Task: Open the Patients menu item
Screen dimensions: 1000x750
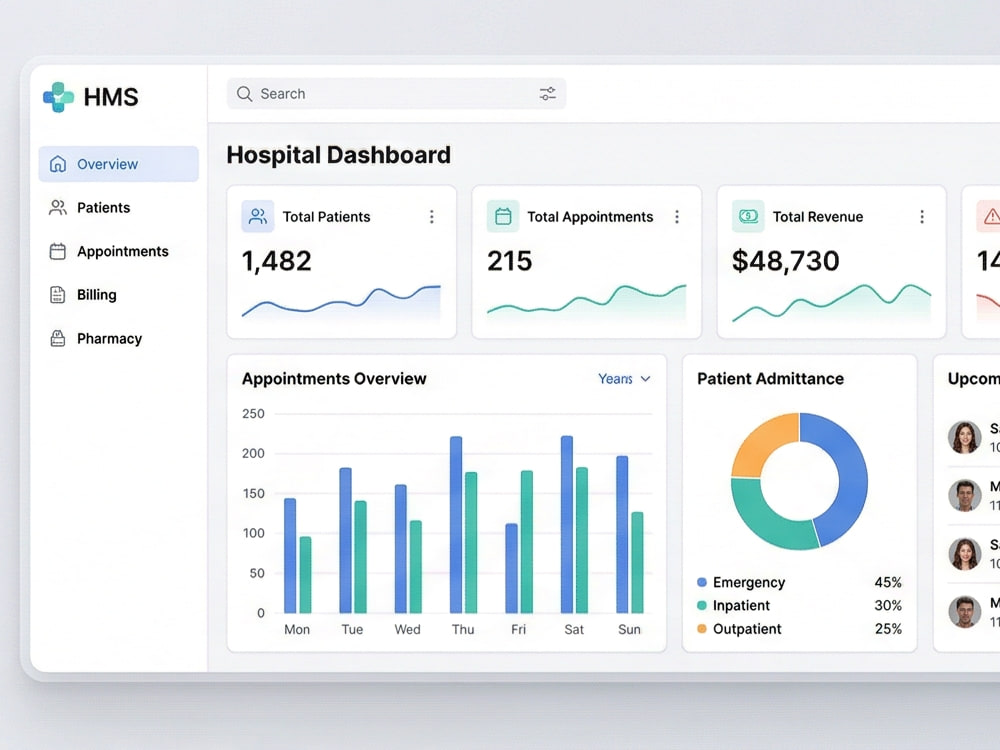Action: coord(119,207)
